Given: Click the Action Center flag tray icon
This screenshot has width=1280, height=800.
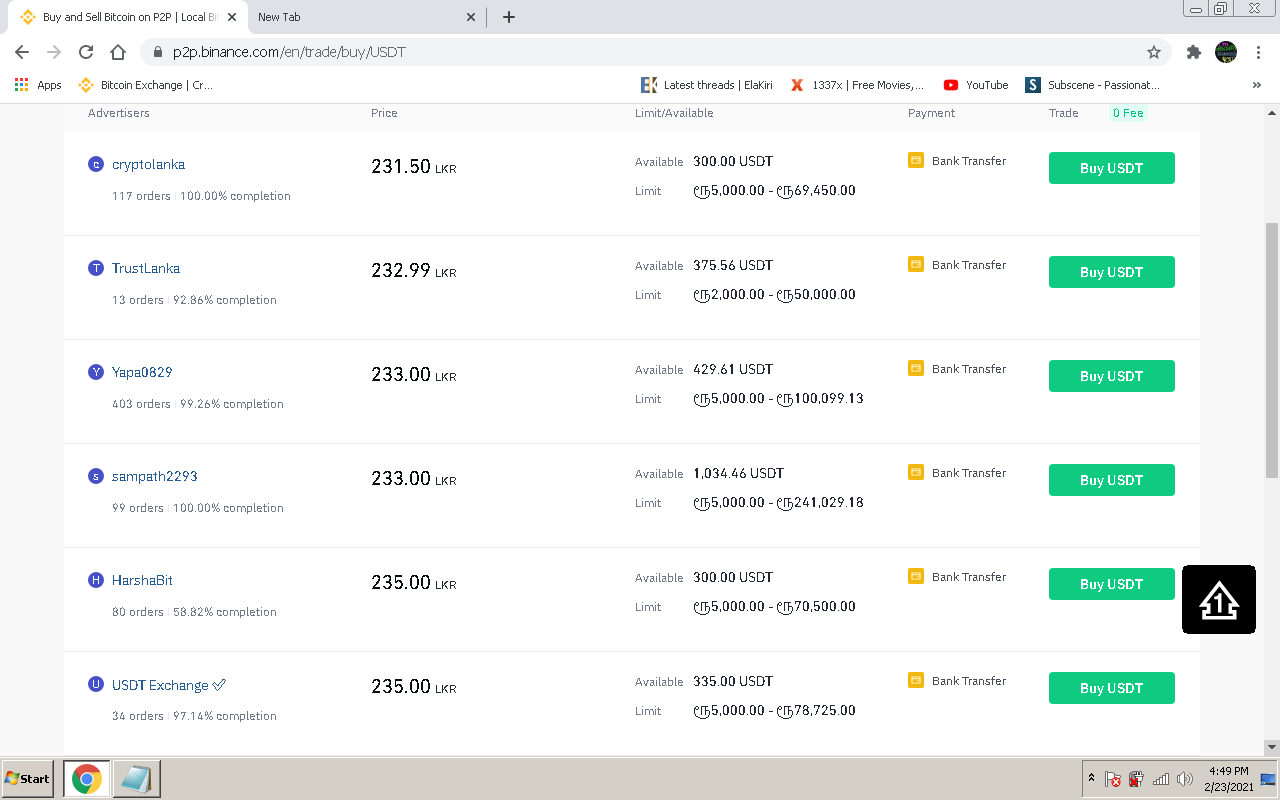Looking at the screenshot, I should [x=1112, y=779].
